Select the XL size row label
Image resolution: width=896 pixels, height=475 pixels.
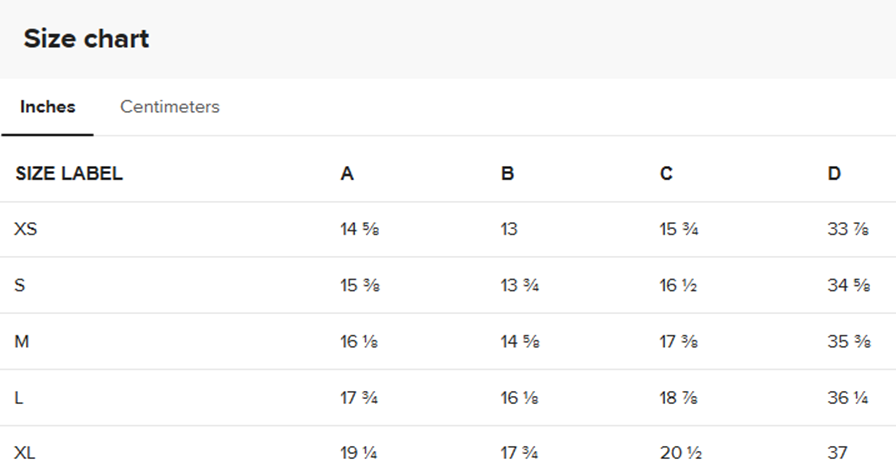click(25, 453)
